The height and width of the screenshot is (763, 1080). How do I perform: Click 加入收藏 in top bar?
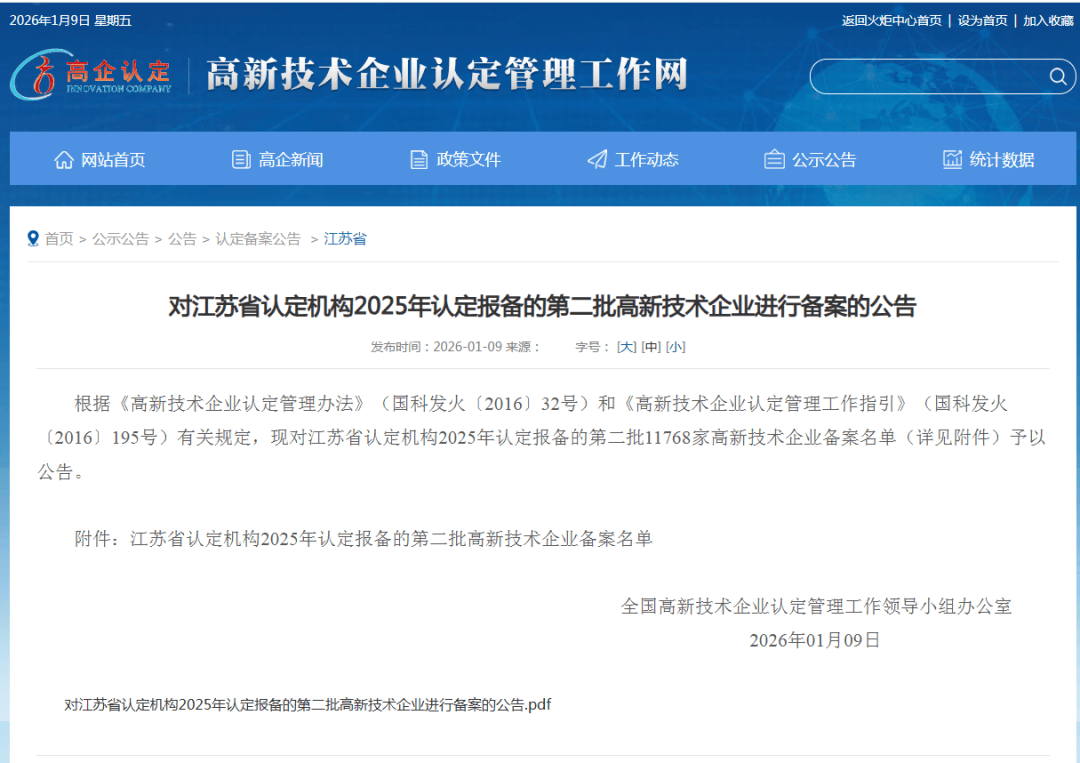click(x=1047, y=21)
